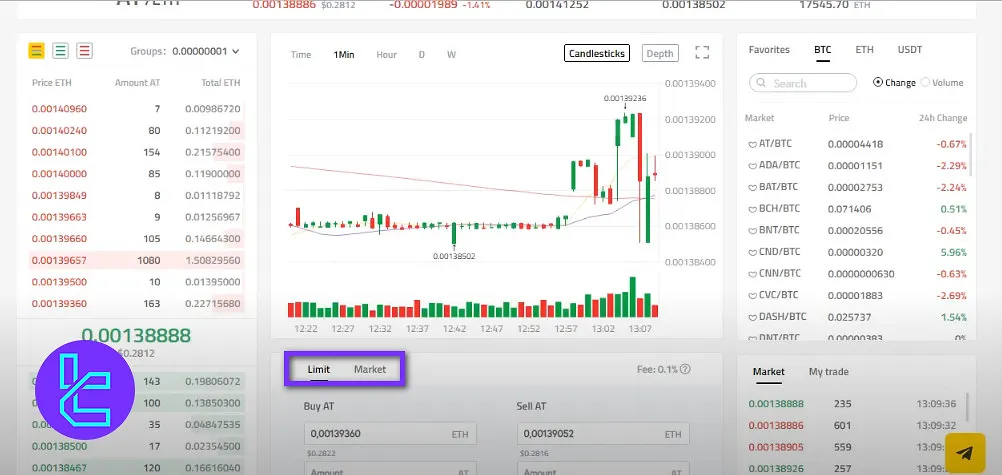Set chart interval to Hour

pos(386,54)
